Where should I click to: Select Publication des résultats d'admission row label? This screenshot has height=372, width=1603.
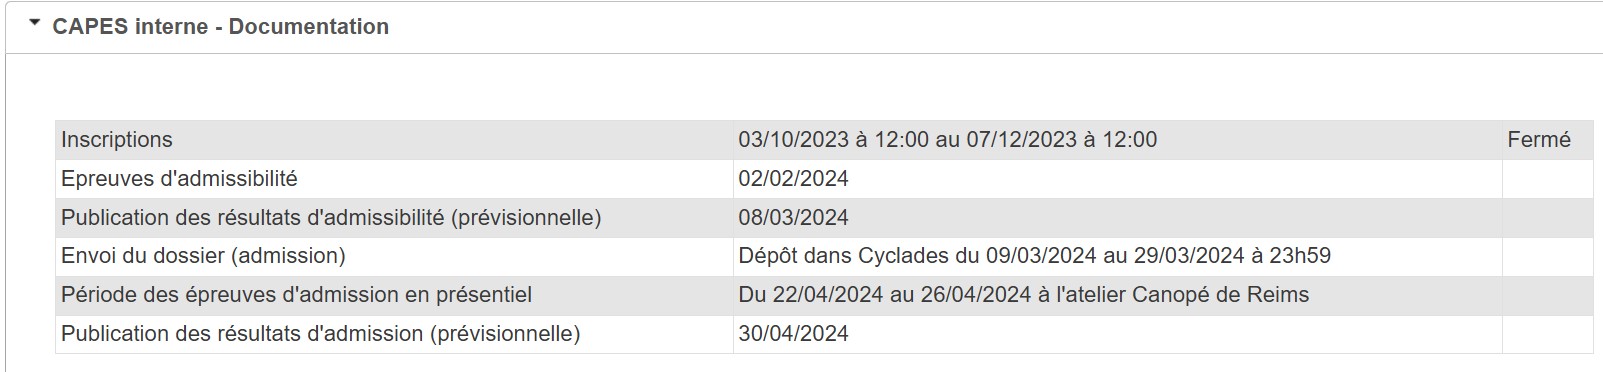click(320, 334)
